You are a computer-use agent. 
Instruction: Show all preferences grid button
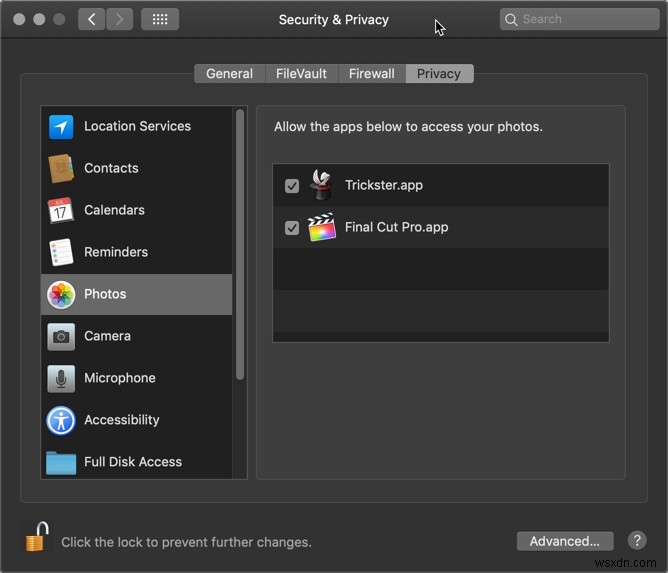coord(160,19)
